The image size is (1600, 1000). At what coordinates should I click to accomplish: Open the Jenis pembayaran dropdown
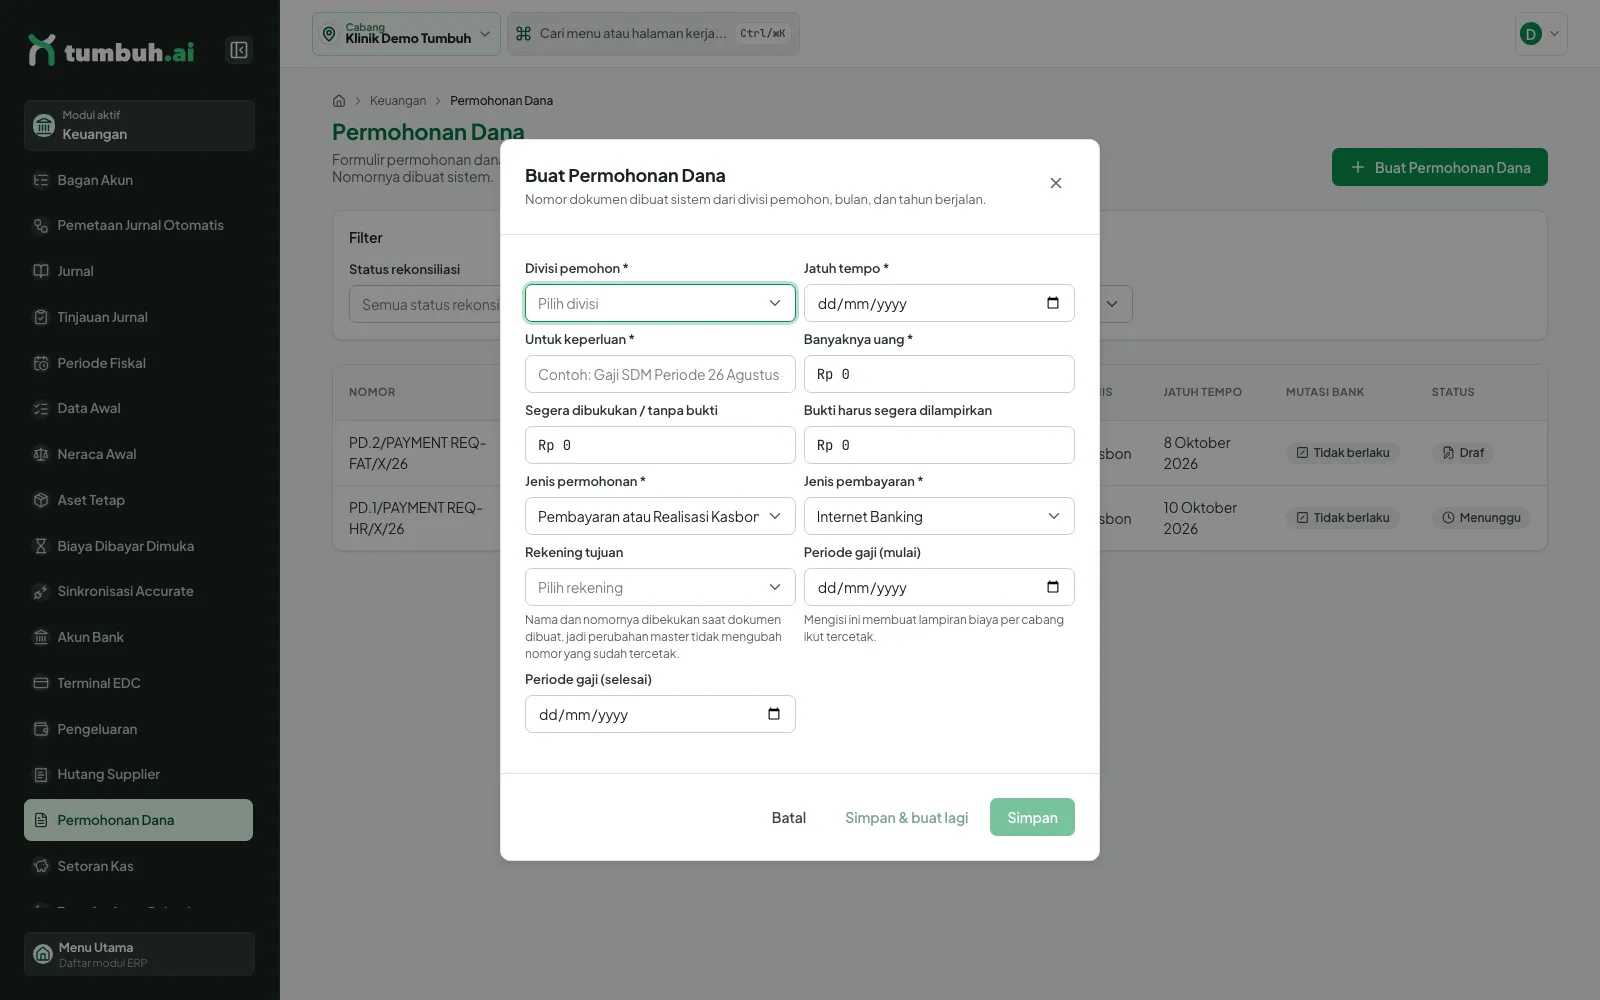tap(939, 516)
